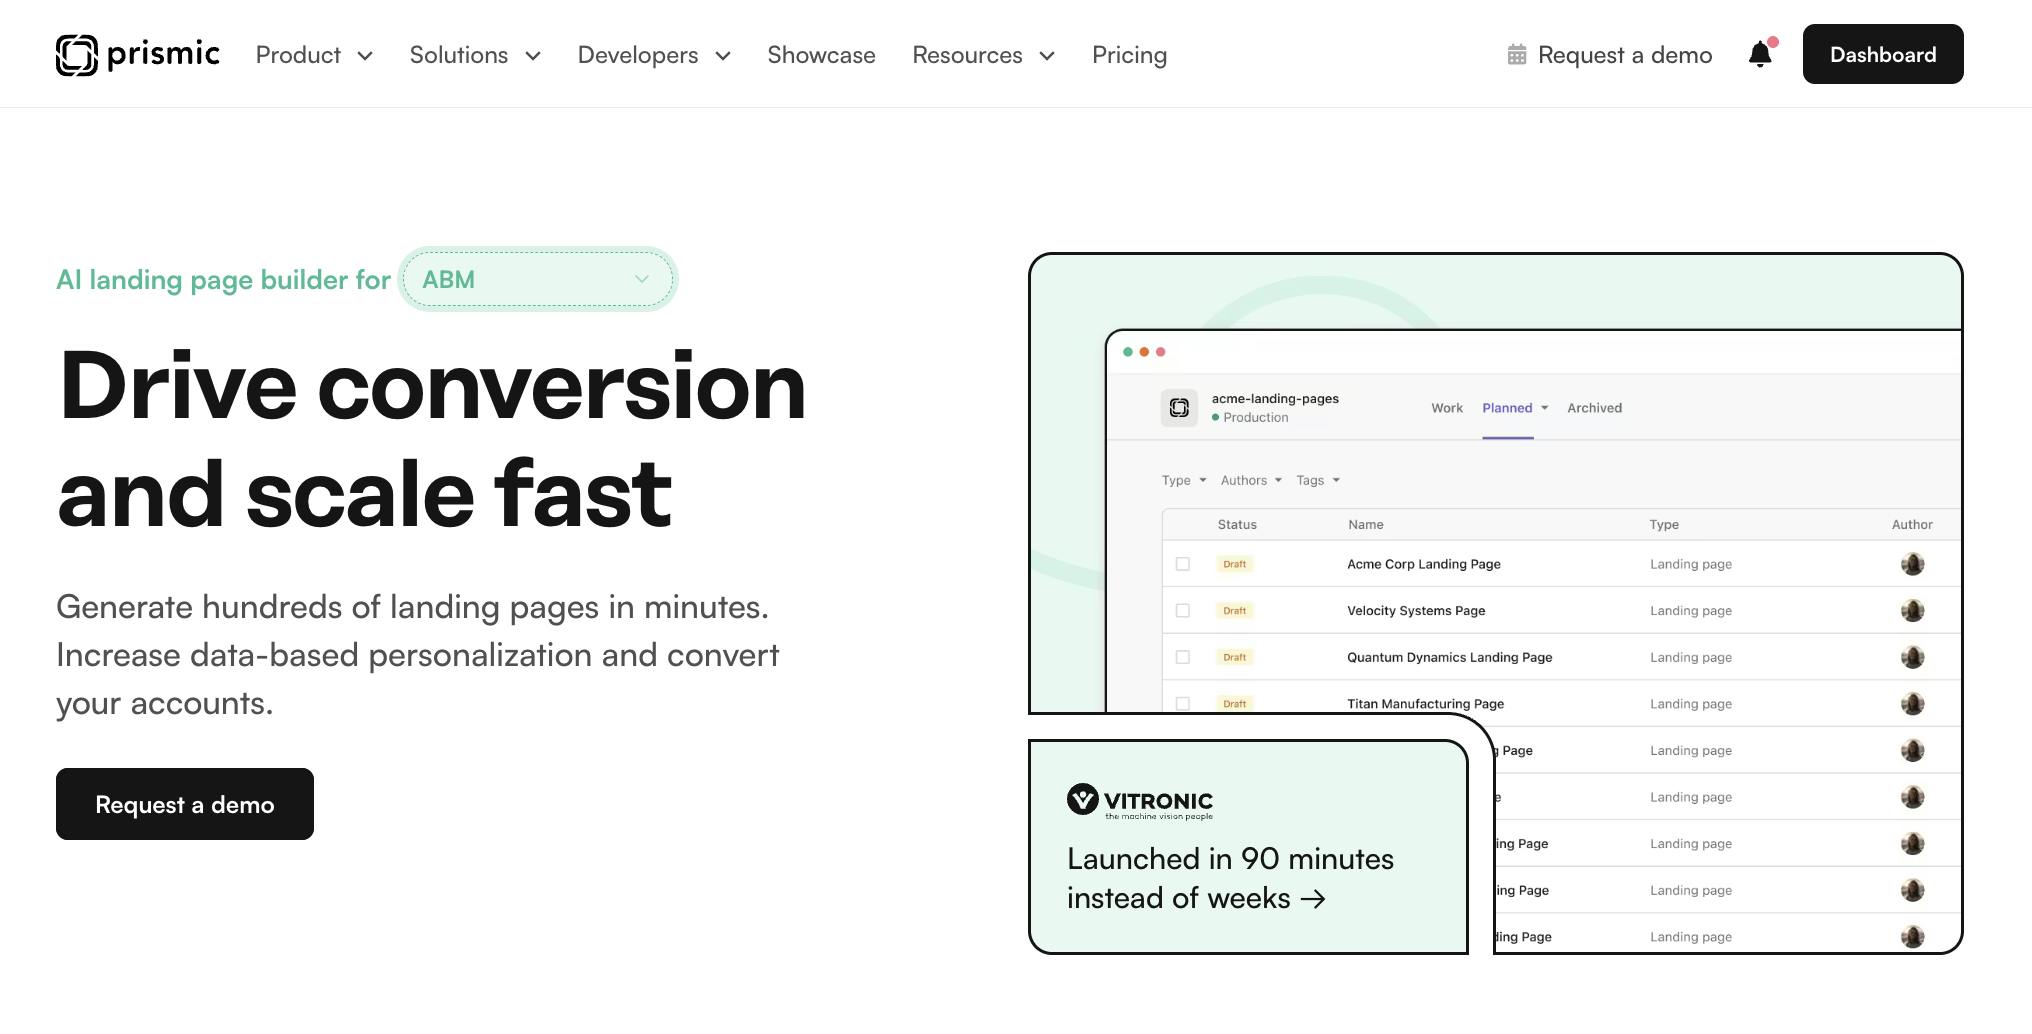2032x1034 pixels.
Task: Check the checkbox beside Titan Manufacturing Page
Action: point(1184,703)
